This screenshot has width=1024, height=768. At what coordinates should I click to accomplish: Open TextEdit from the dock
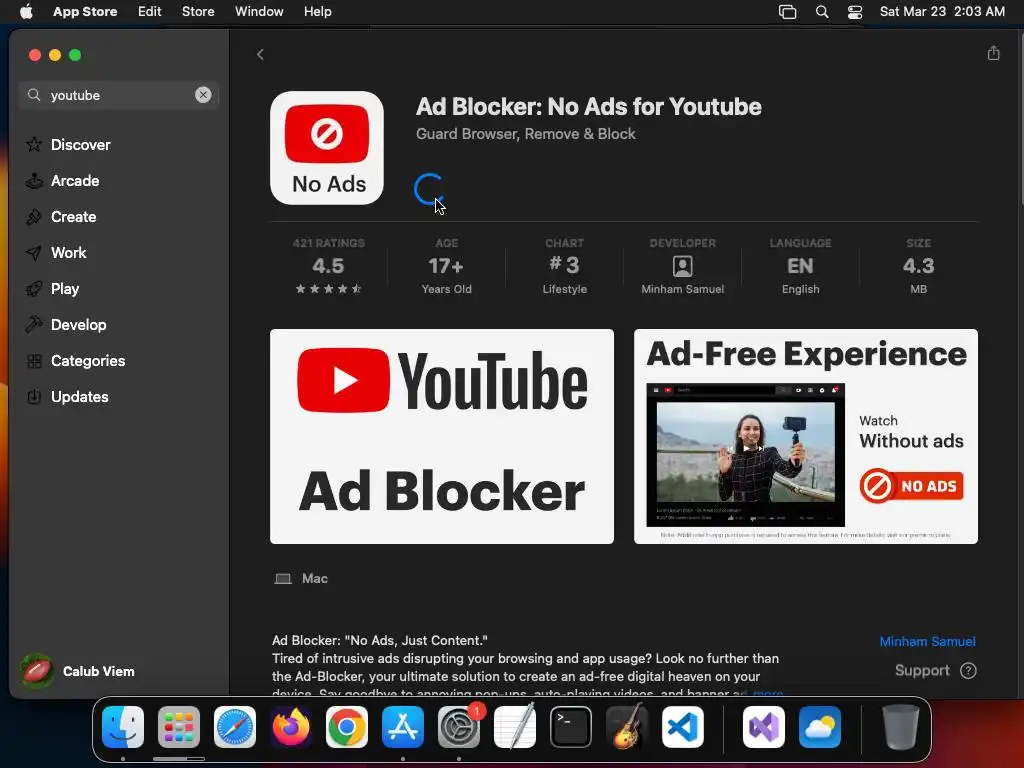point(515,727)
